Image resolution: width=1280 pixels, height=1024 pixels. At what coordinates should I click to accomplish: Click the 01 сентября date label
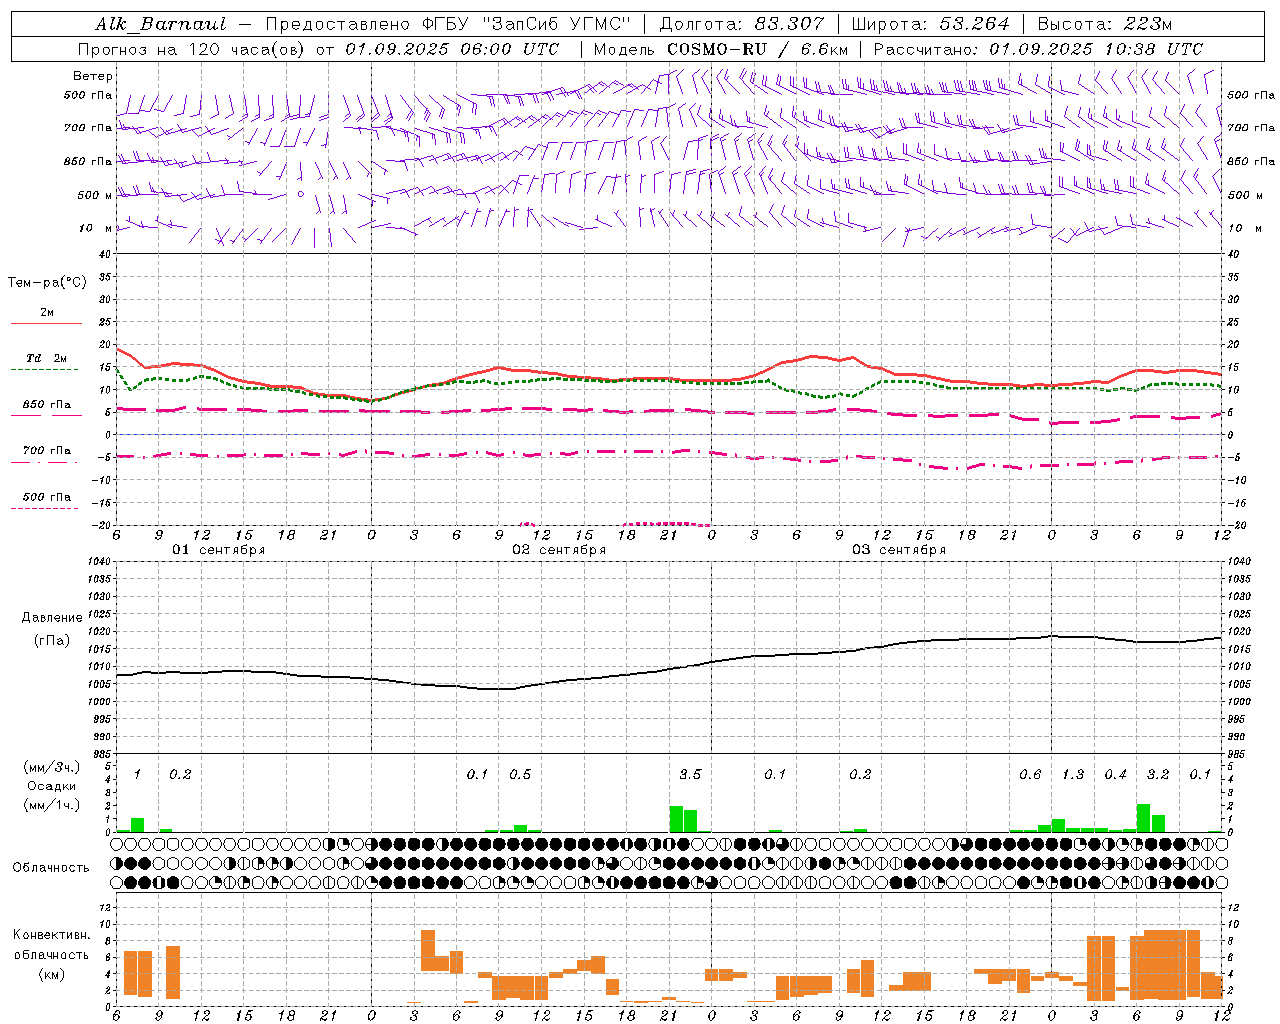[x=218, y=550]
